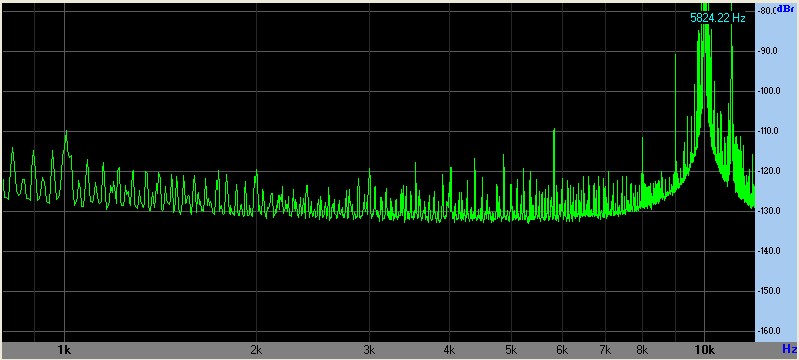
Task: Select the 2k frequency axis label
Action: 256,350
